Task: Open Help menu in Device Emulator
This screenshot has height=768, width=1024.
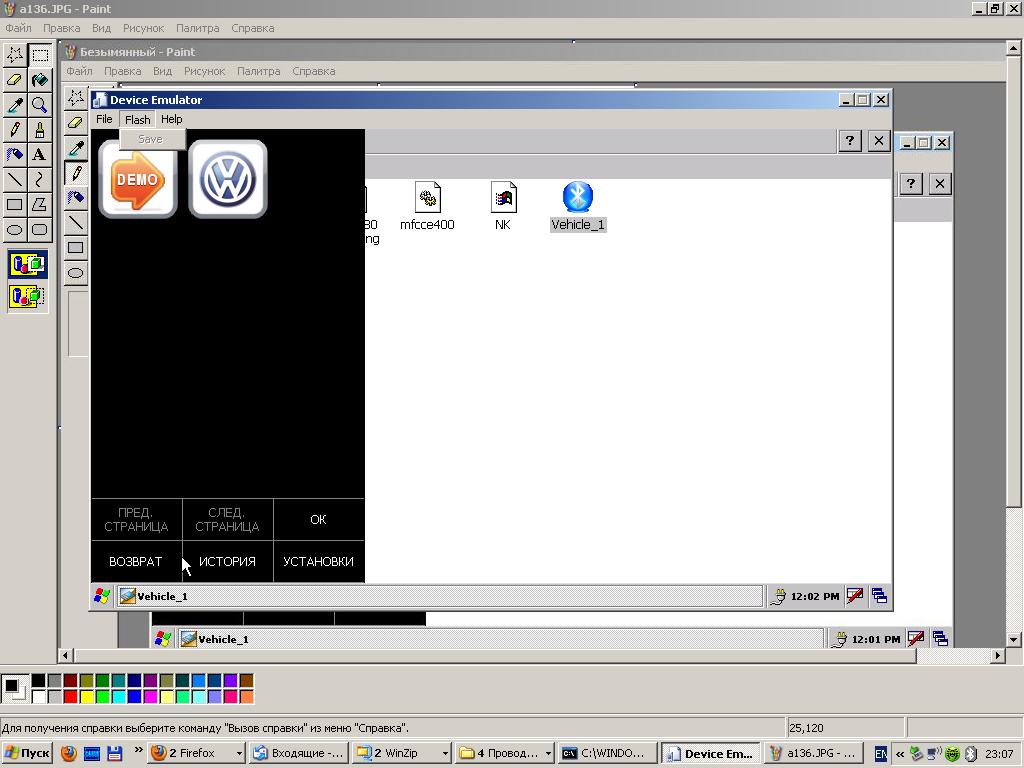Action: click(171, 119)
